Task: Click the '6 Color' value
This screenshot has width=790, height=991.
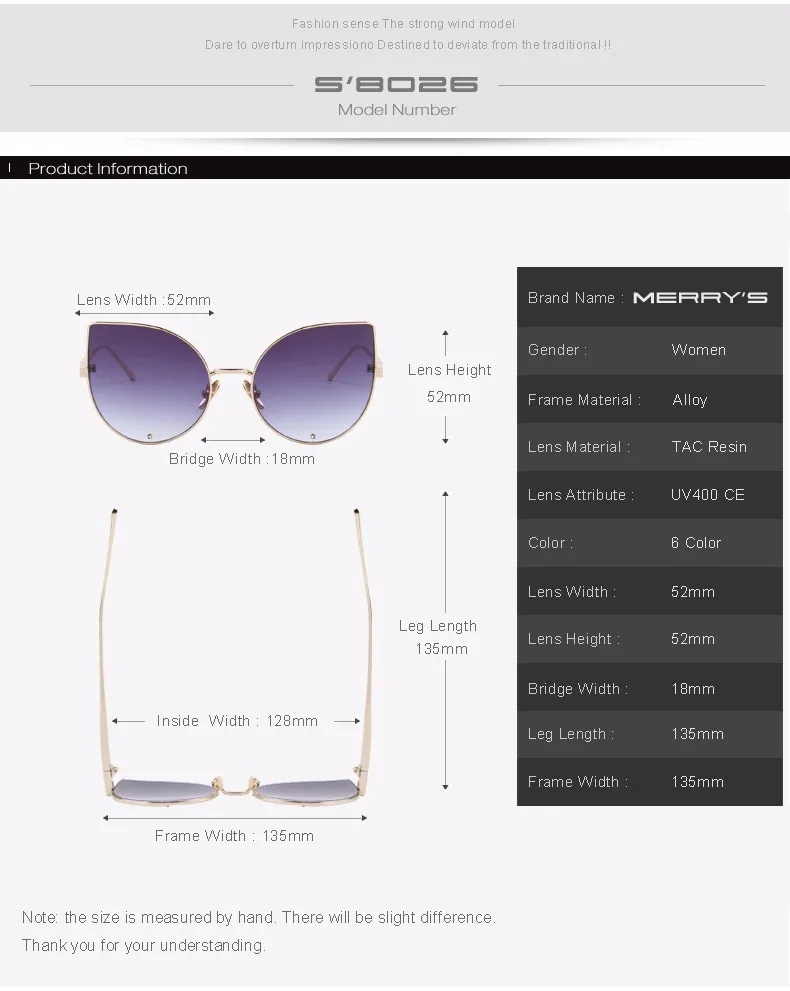Action: click(696, 543)
